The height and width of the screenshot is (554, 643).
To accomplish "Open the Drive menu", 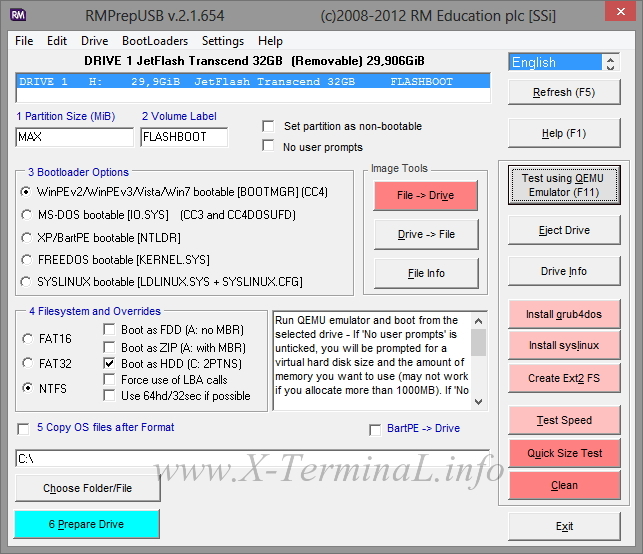I will (95, 41).
